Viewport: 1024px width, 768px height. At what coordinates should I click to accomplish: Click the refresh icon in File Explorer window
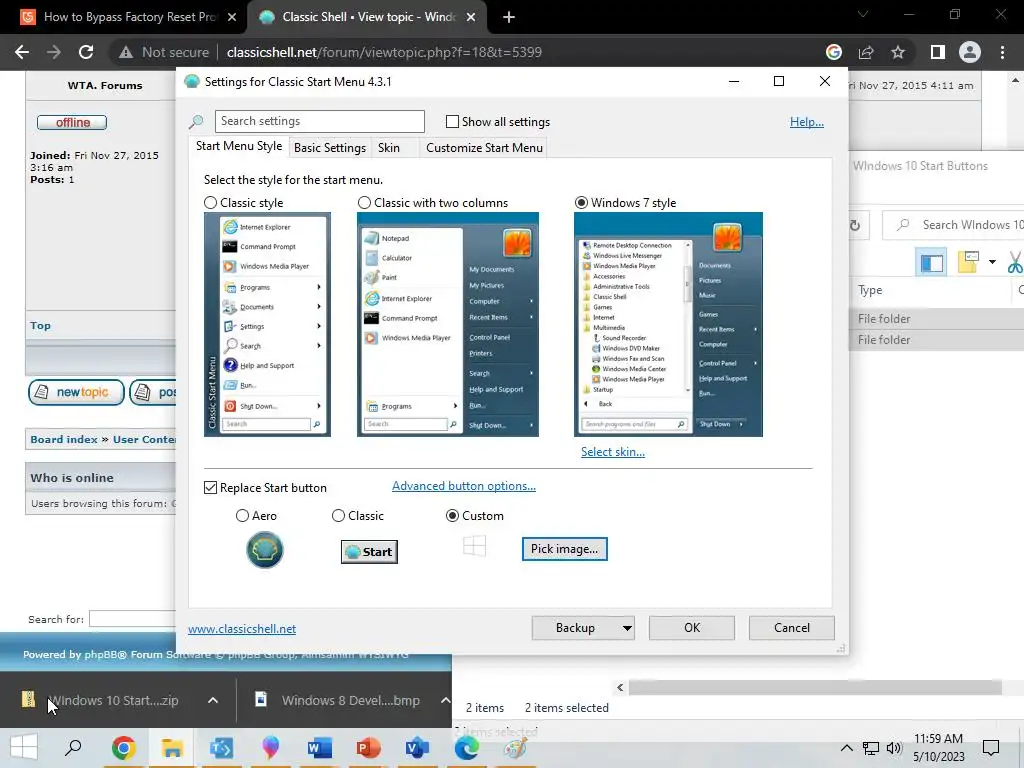[x=854, y=225]
